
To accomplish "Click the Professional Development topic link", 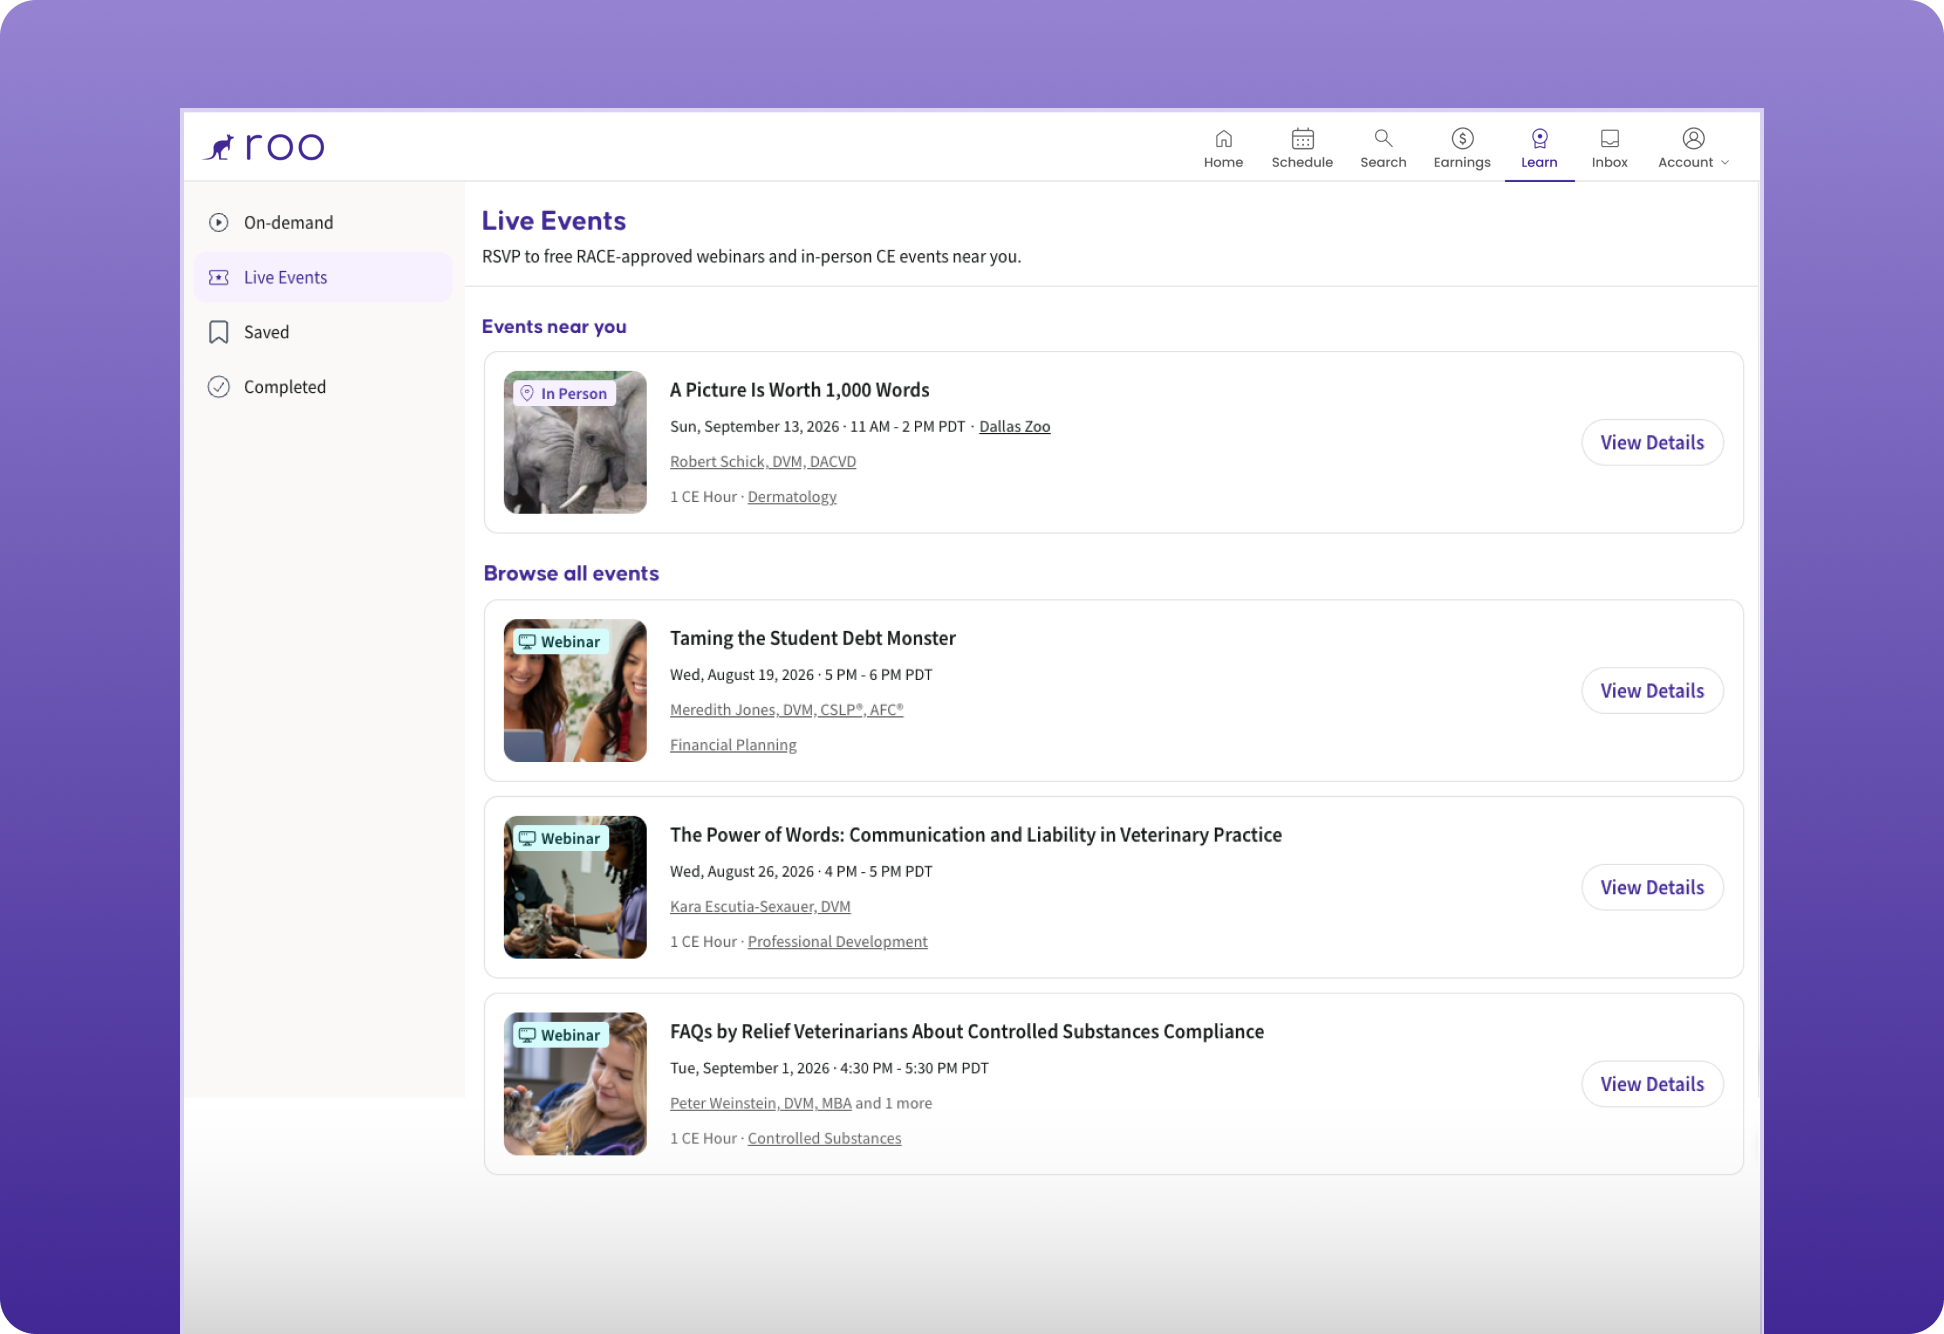I will pos(837,941).
